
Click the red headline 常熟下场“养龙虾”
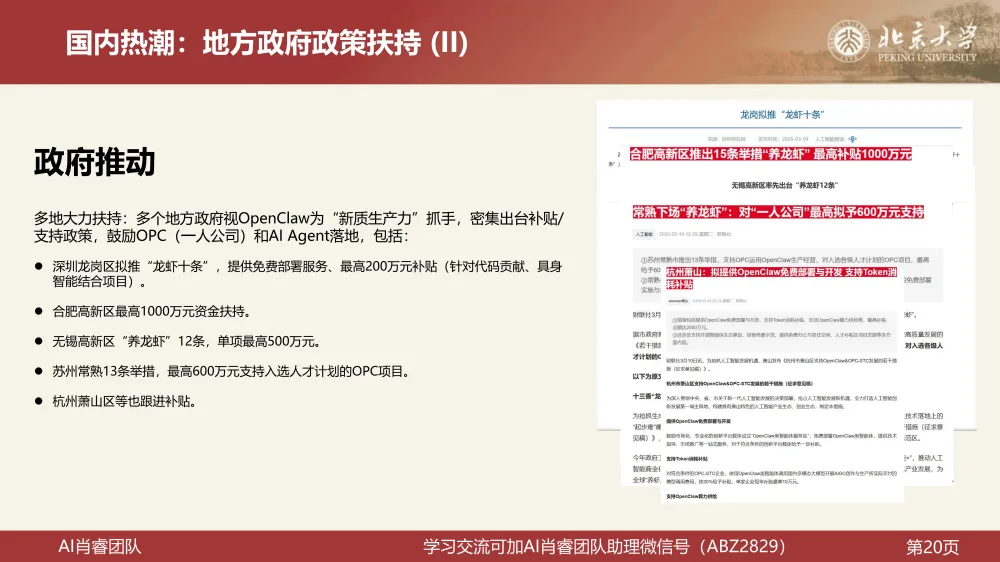click(778, 212)
